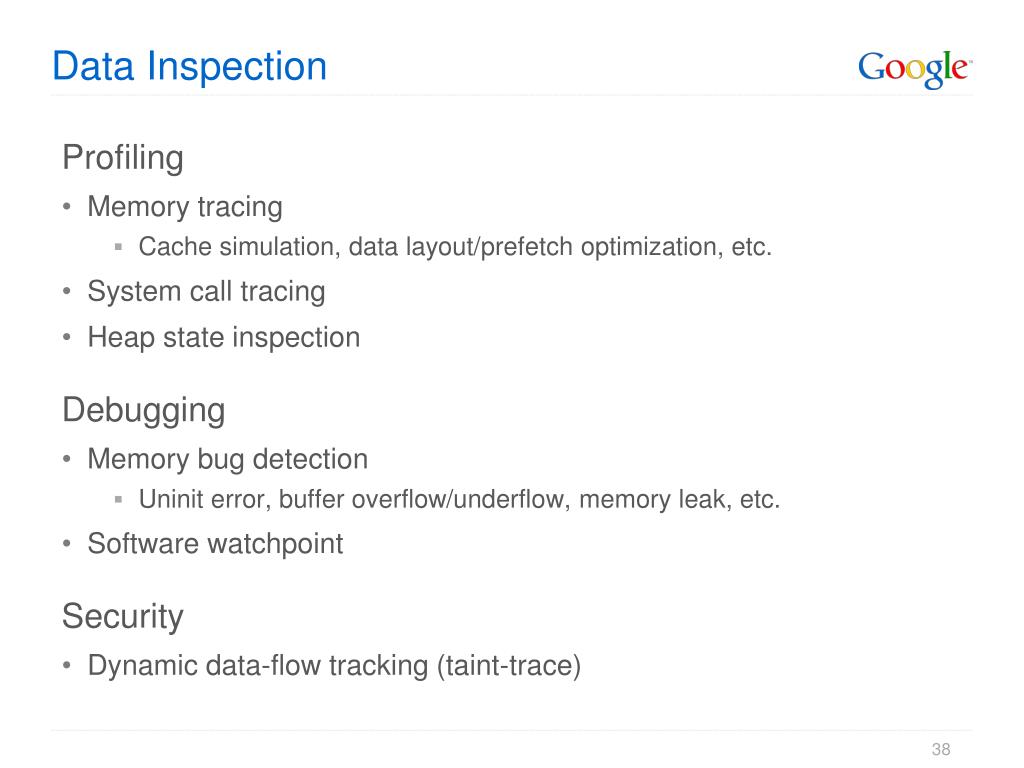
Task: Click the Memory tracing bullet text
Action: [x=185, y=207]
